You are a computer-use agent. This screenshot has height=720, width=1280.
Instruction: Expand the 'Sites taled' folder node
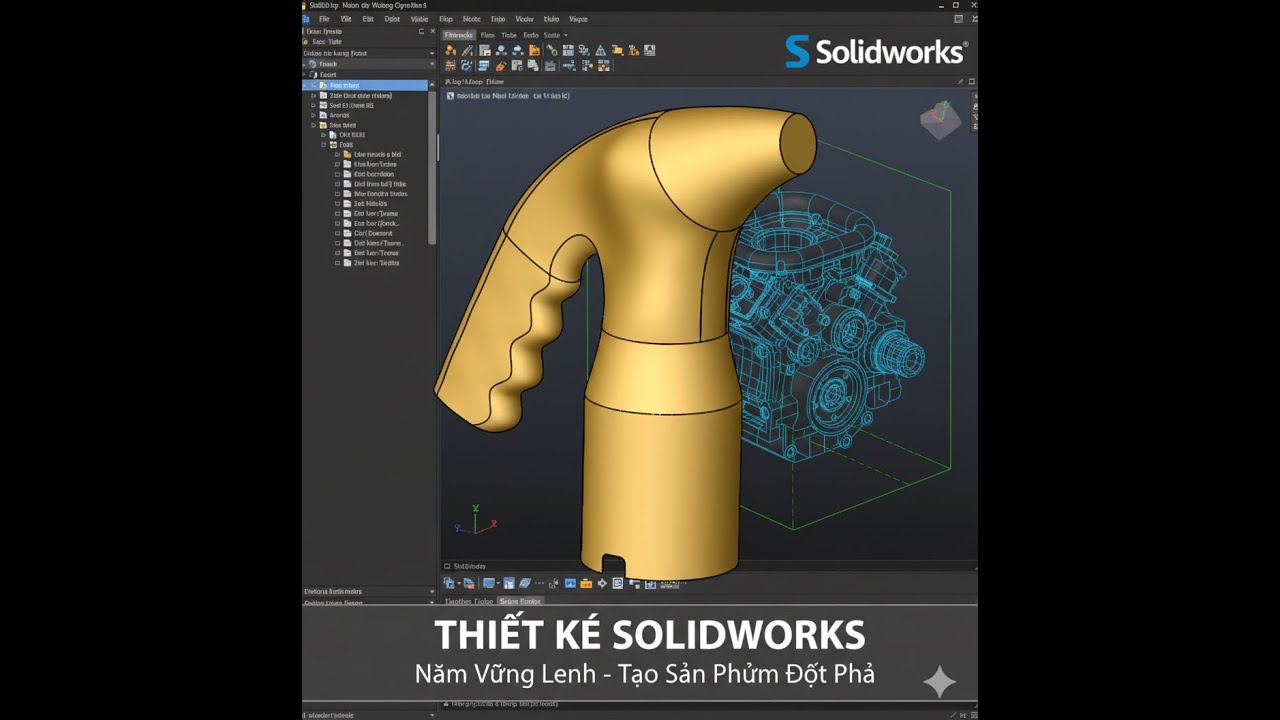313,125
